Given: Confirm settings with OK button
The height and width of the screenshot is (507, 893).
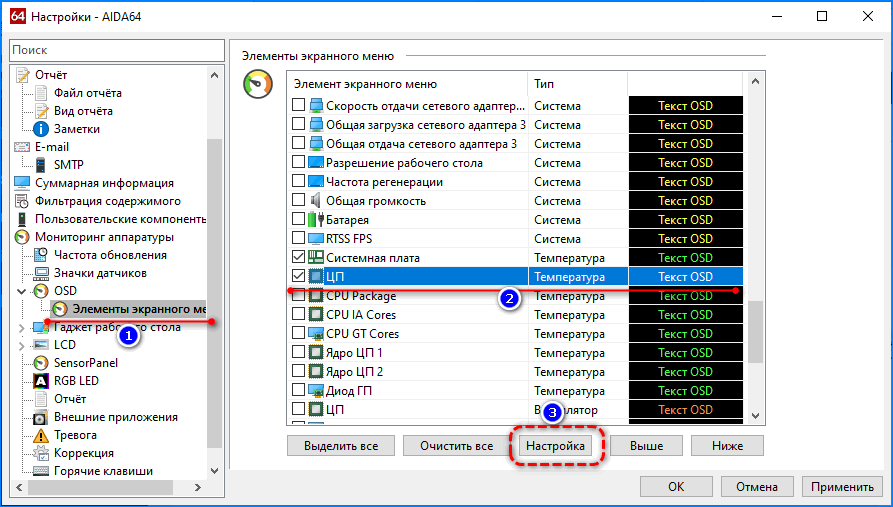Looking at the screenshot, I should [676, 486].
